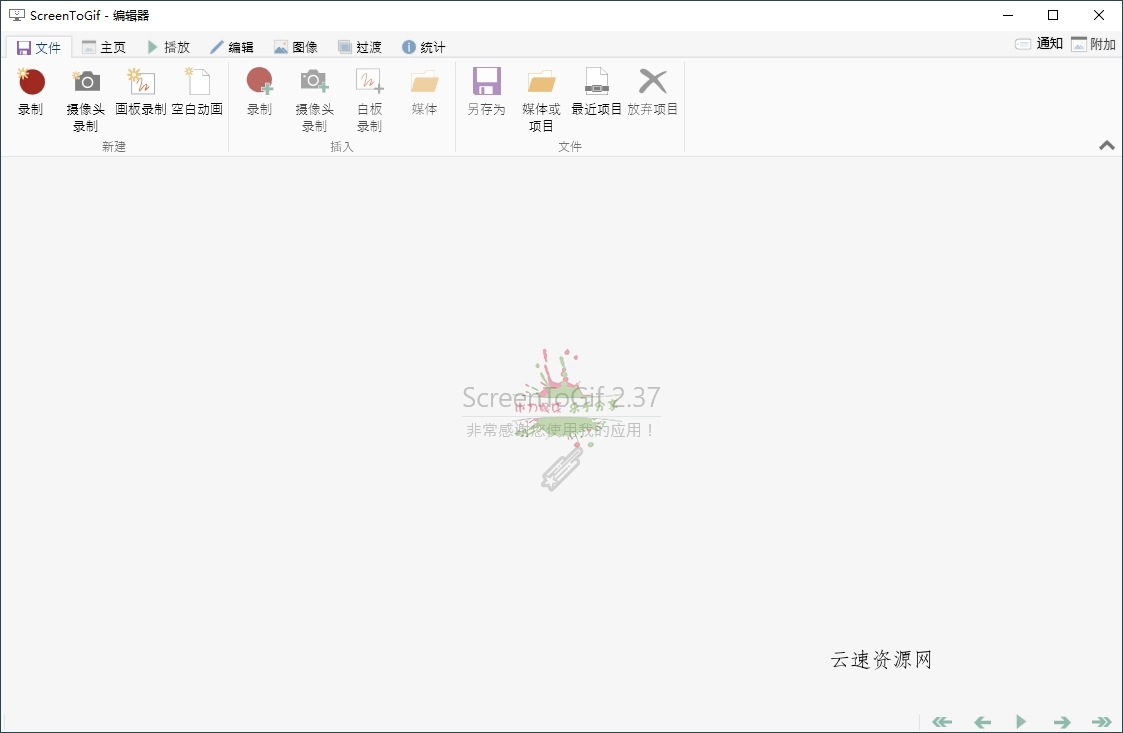Discard the current project via 放弃项目
The width and height of the screenshot is (1123, 733).
tap(653, 95)
